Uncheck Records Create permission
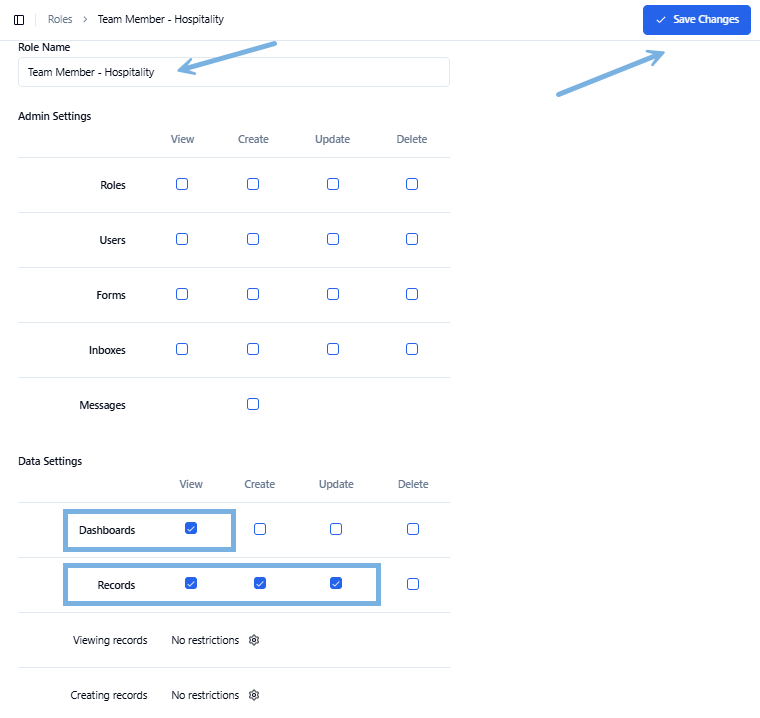760x718 pixels. click(260, 583)
